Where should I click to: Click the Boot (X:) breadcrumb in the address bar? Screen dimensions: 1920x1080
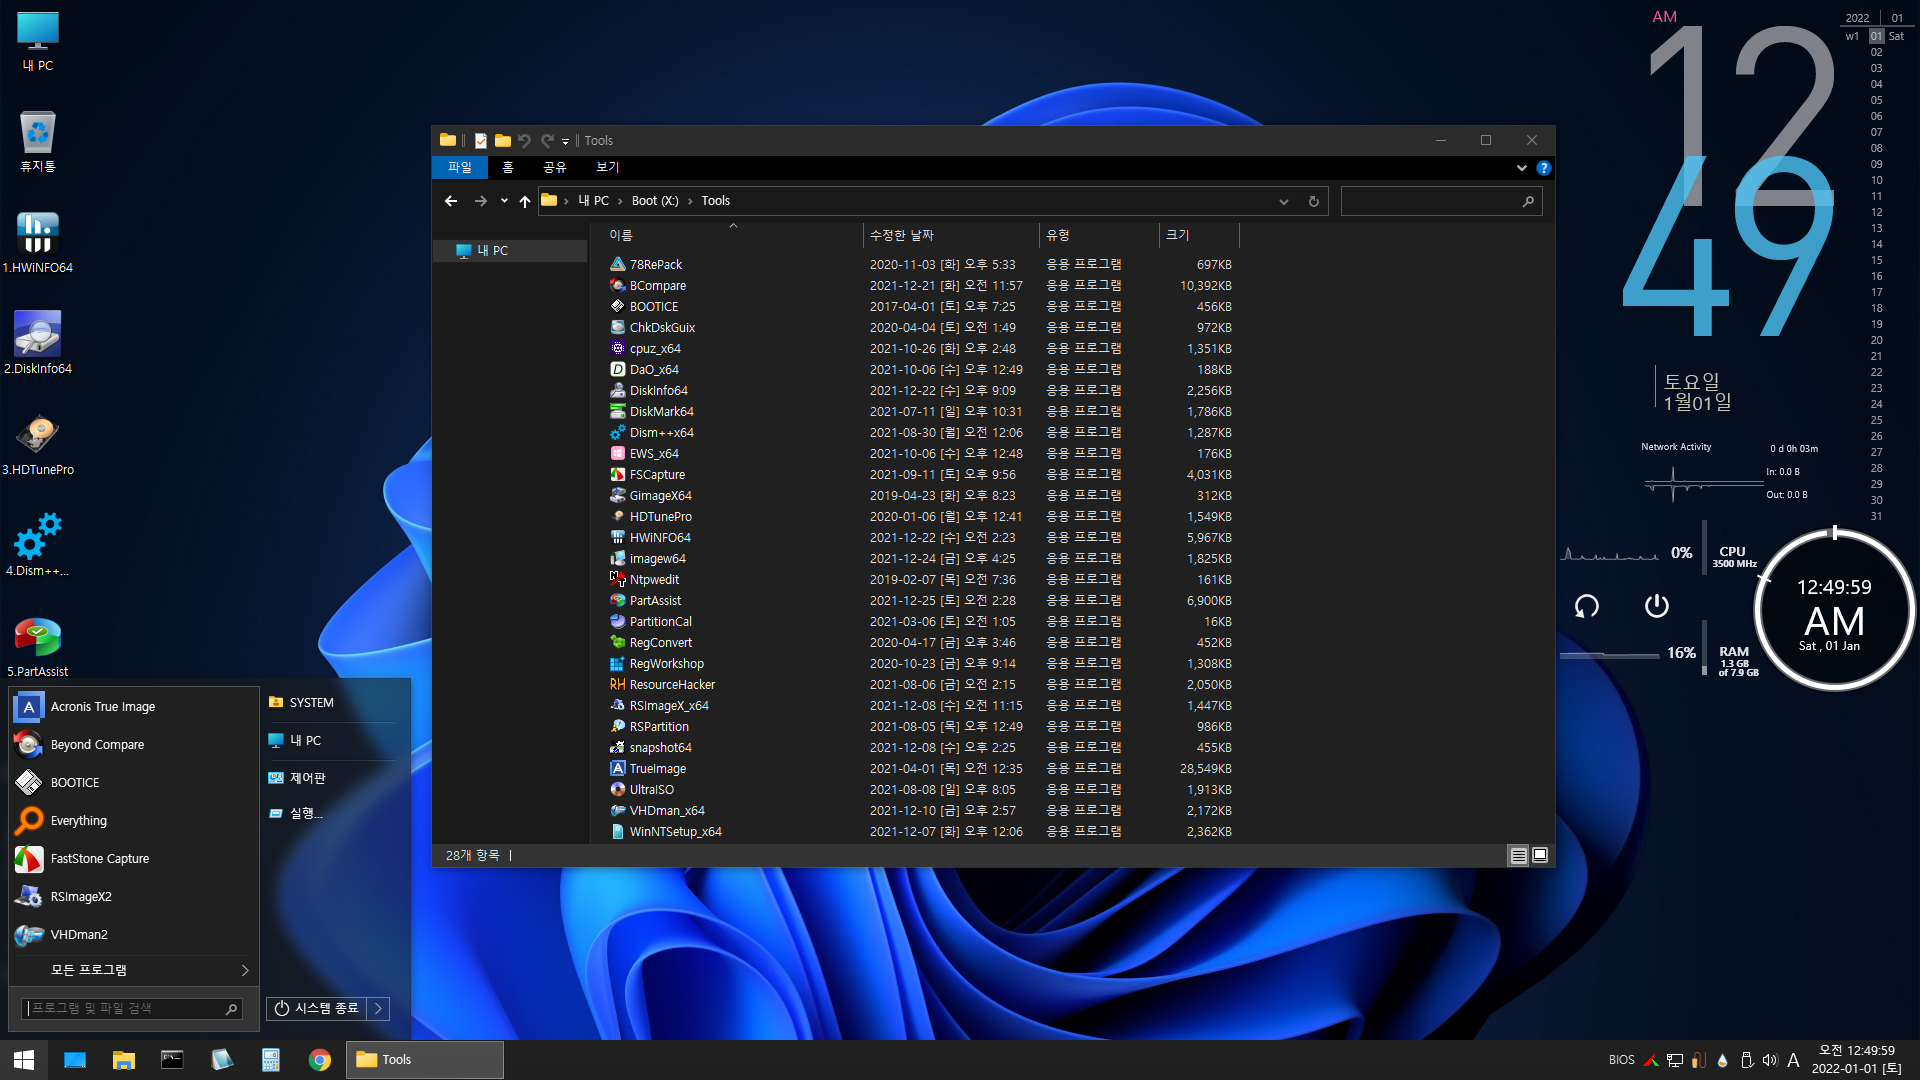click(655, 201)
